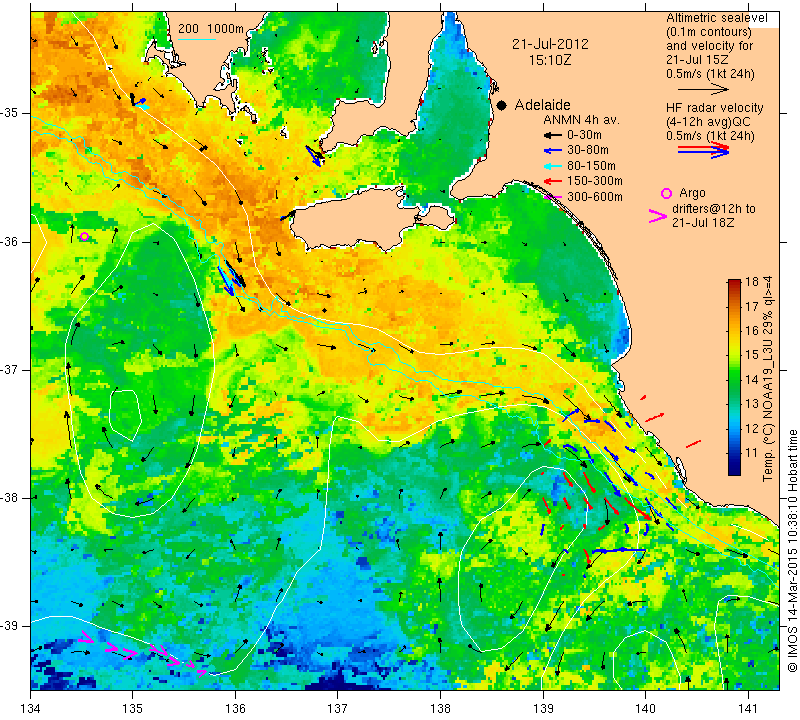The image size is (800, 720).
Task: Click longitude tick label 138
Action: (x=440, y=709)
